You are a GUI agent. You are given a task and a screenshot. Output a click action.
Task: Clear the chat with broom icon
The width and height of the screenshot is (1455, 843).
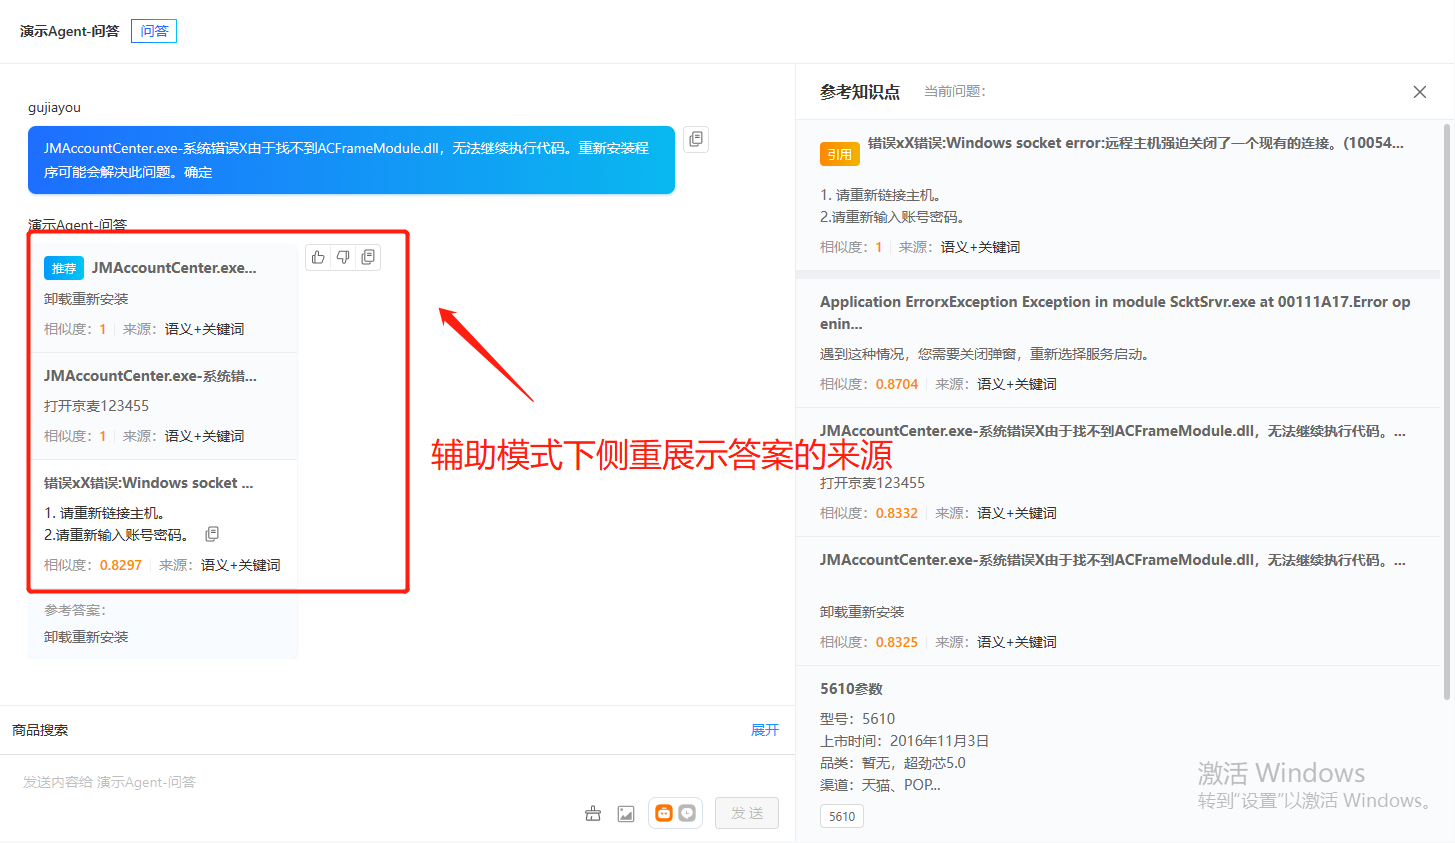click(x=593, y=813)
